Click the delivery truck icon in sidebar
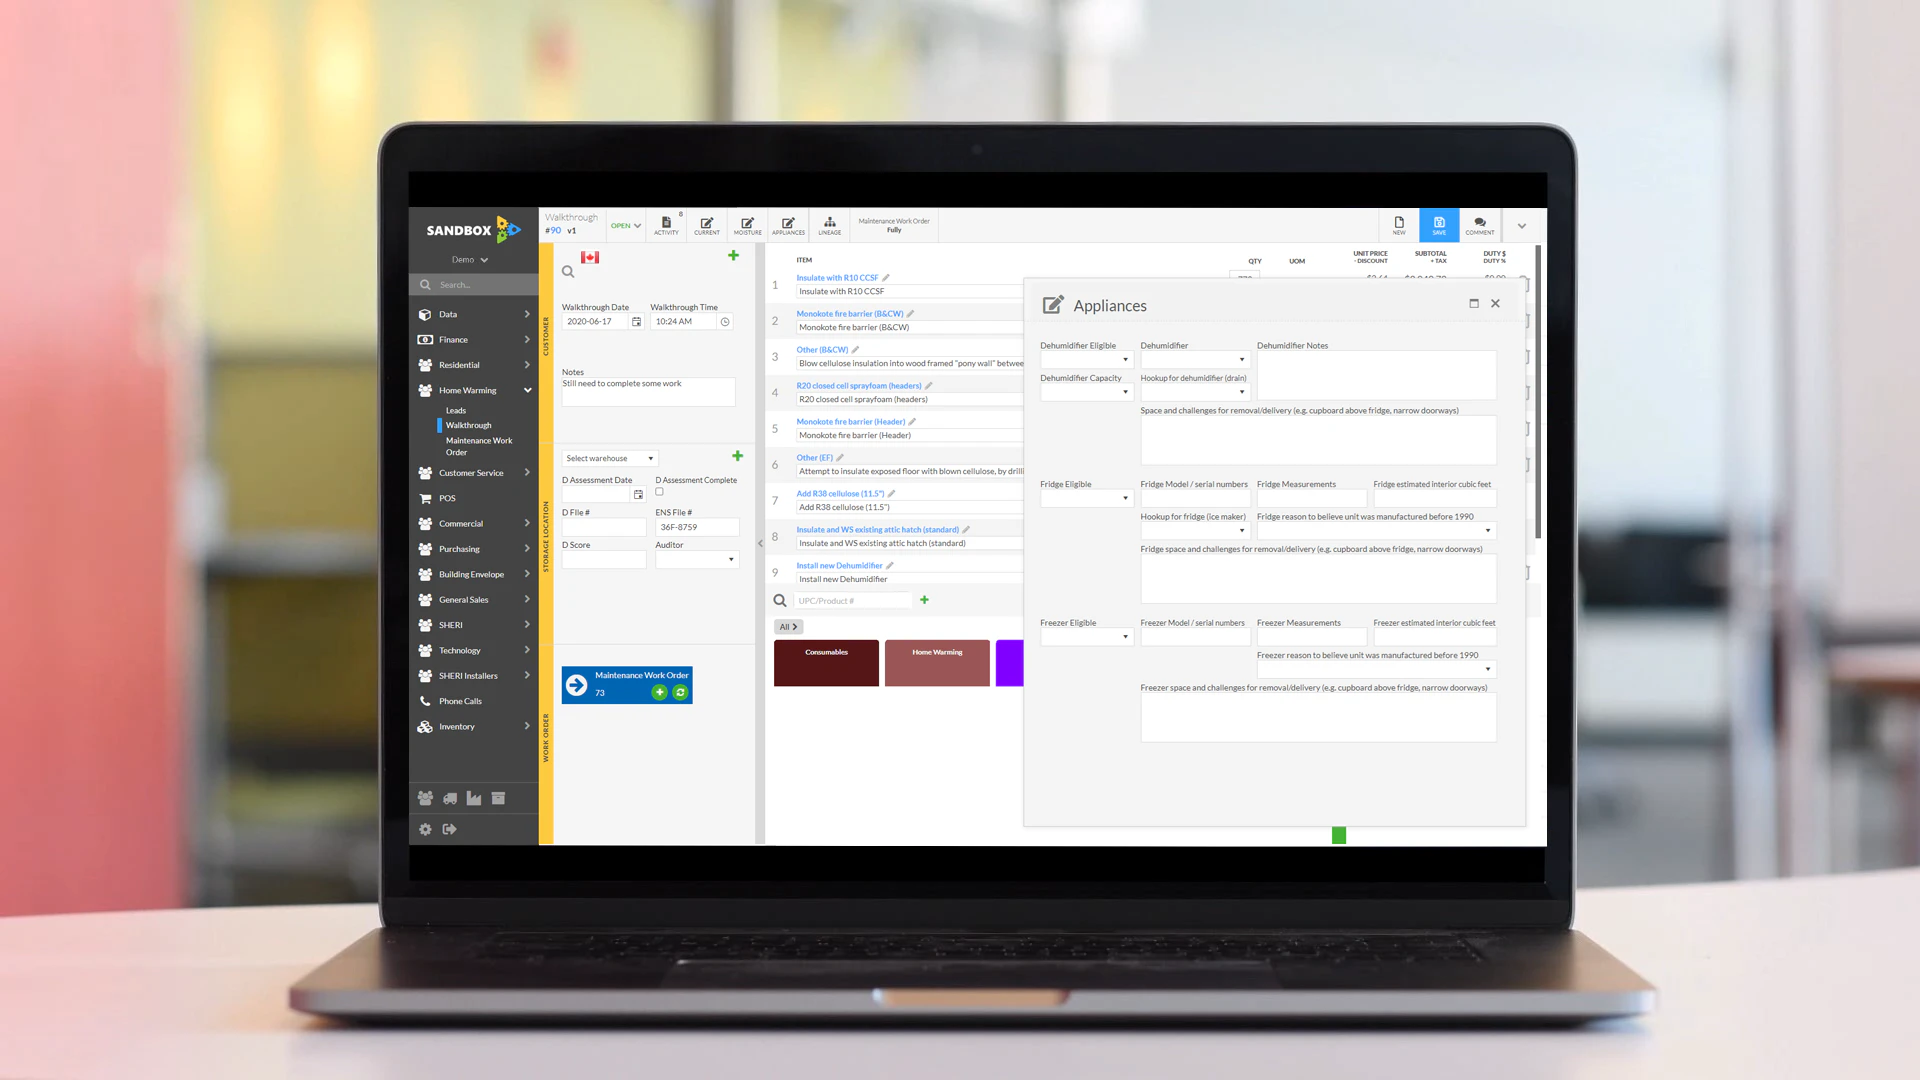Screen dimensions: 1920x1080 [450, 798]
